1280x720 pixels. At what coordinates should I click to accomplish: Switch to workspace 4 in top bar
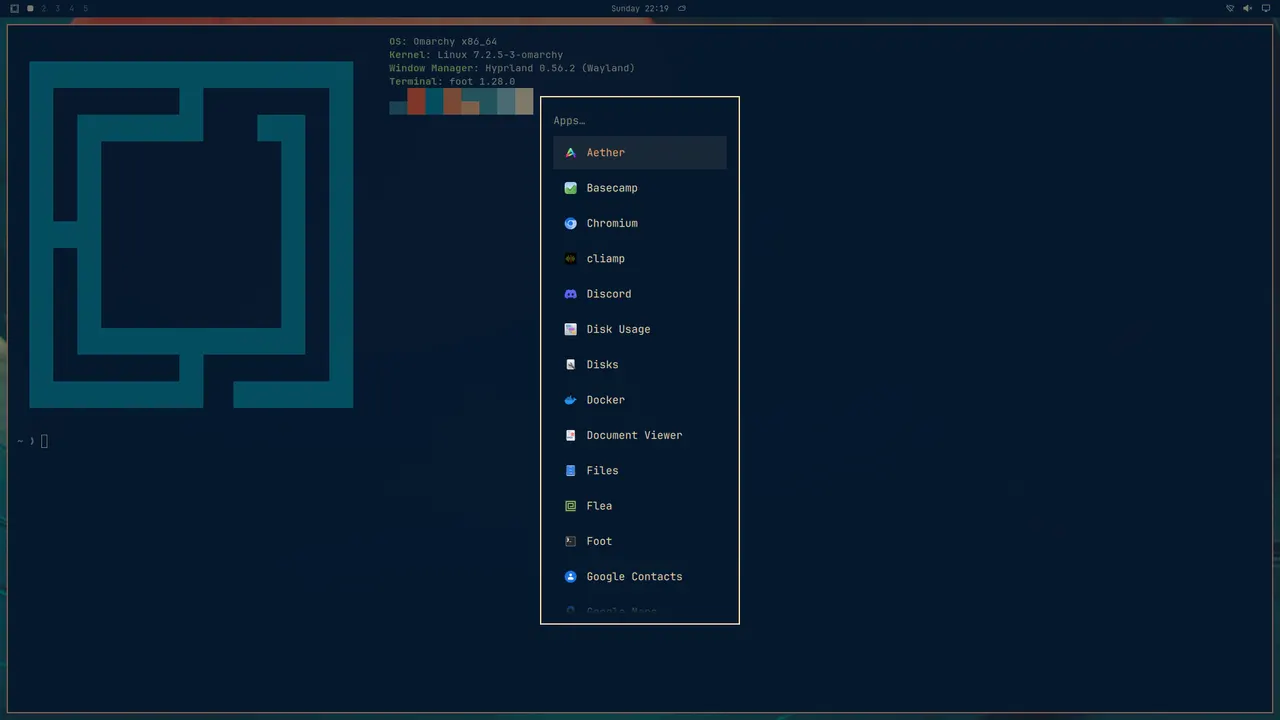pos(71,8)
